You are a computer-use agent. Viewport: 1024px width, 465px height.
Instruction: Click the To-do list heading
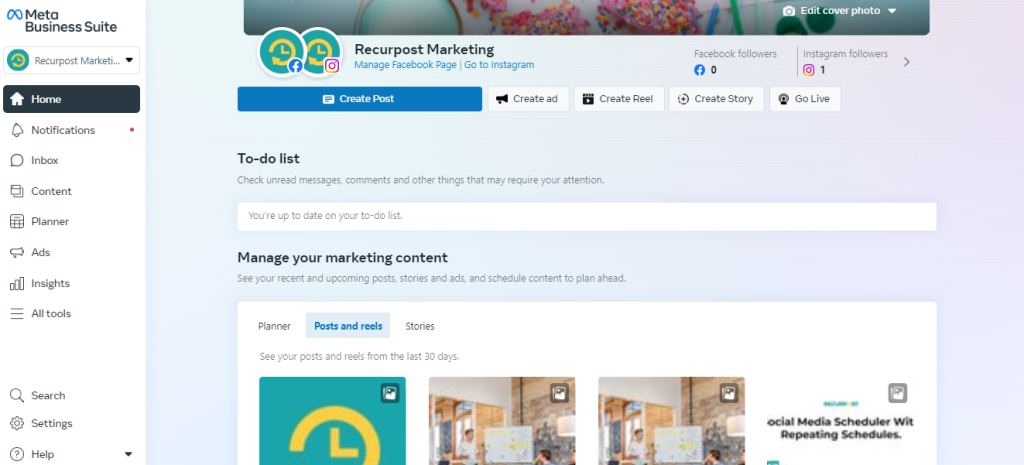[x=268, y=158]
